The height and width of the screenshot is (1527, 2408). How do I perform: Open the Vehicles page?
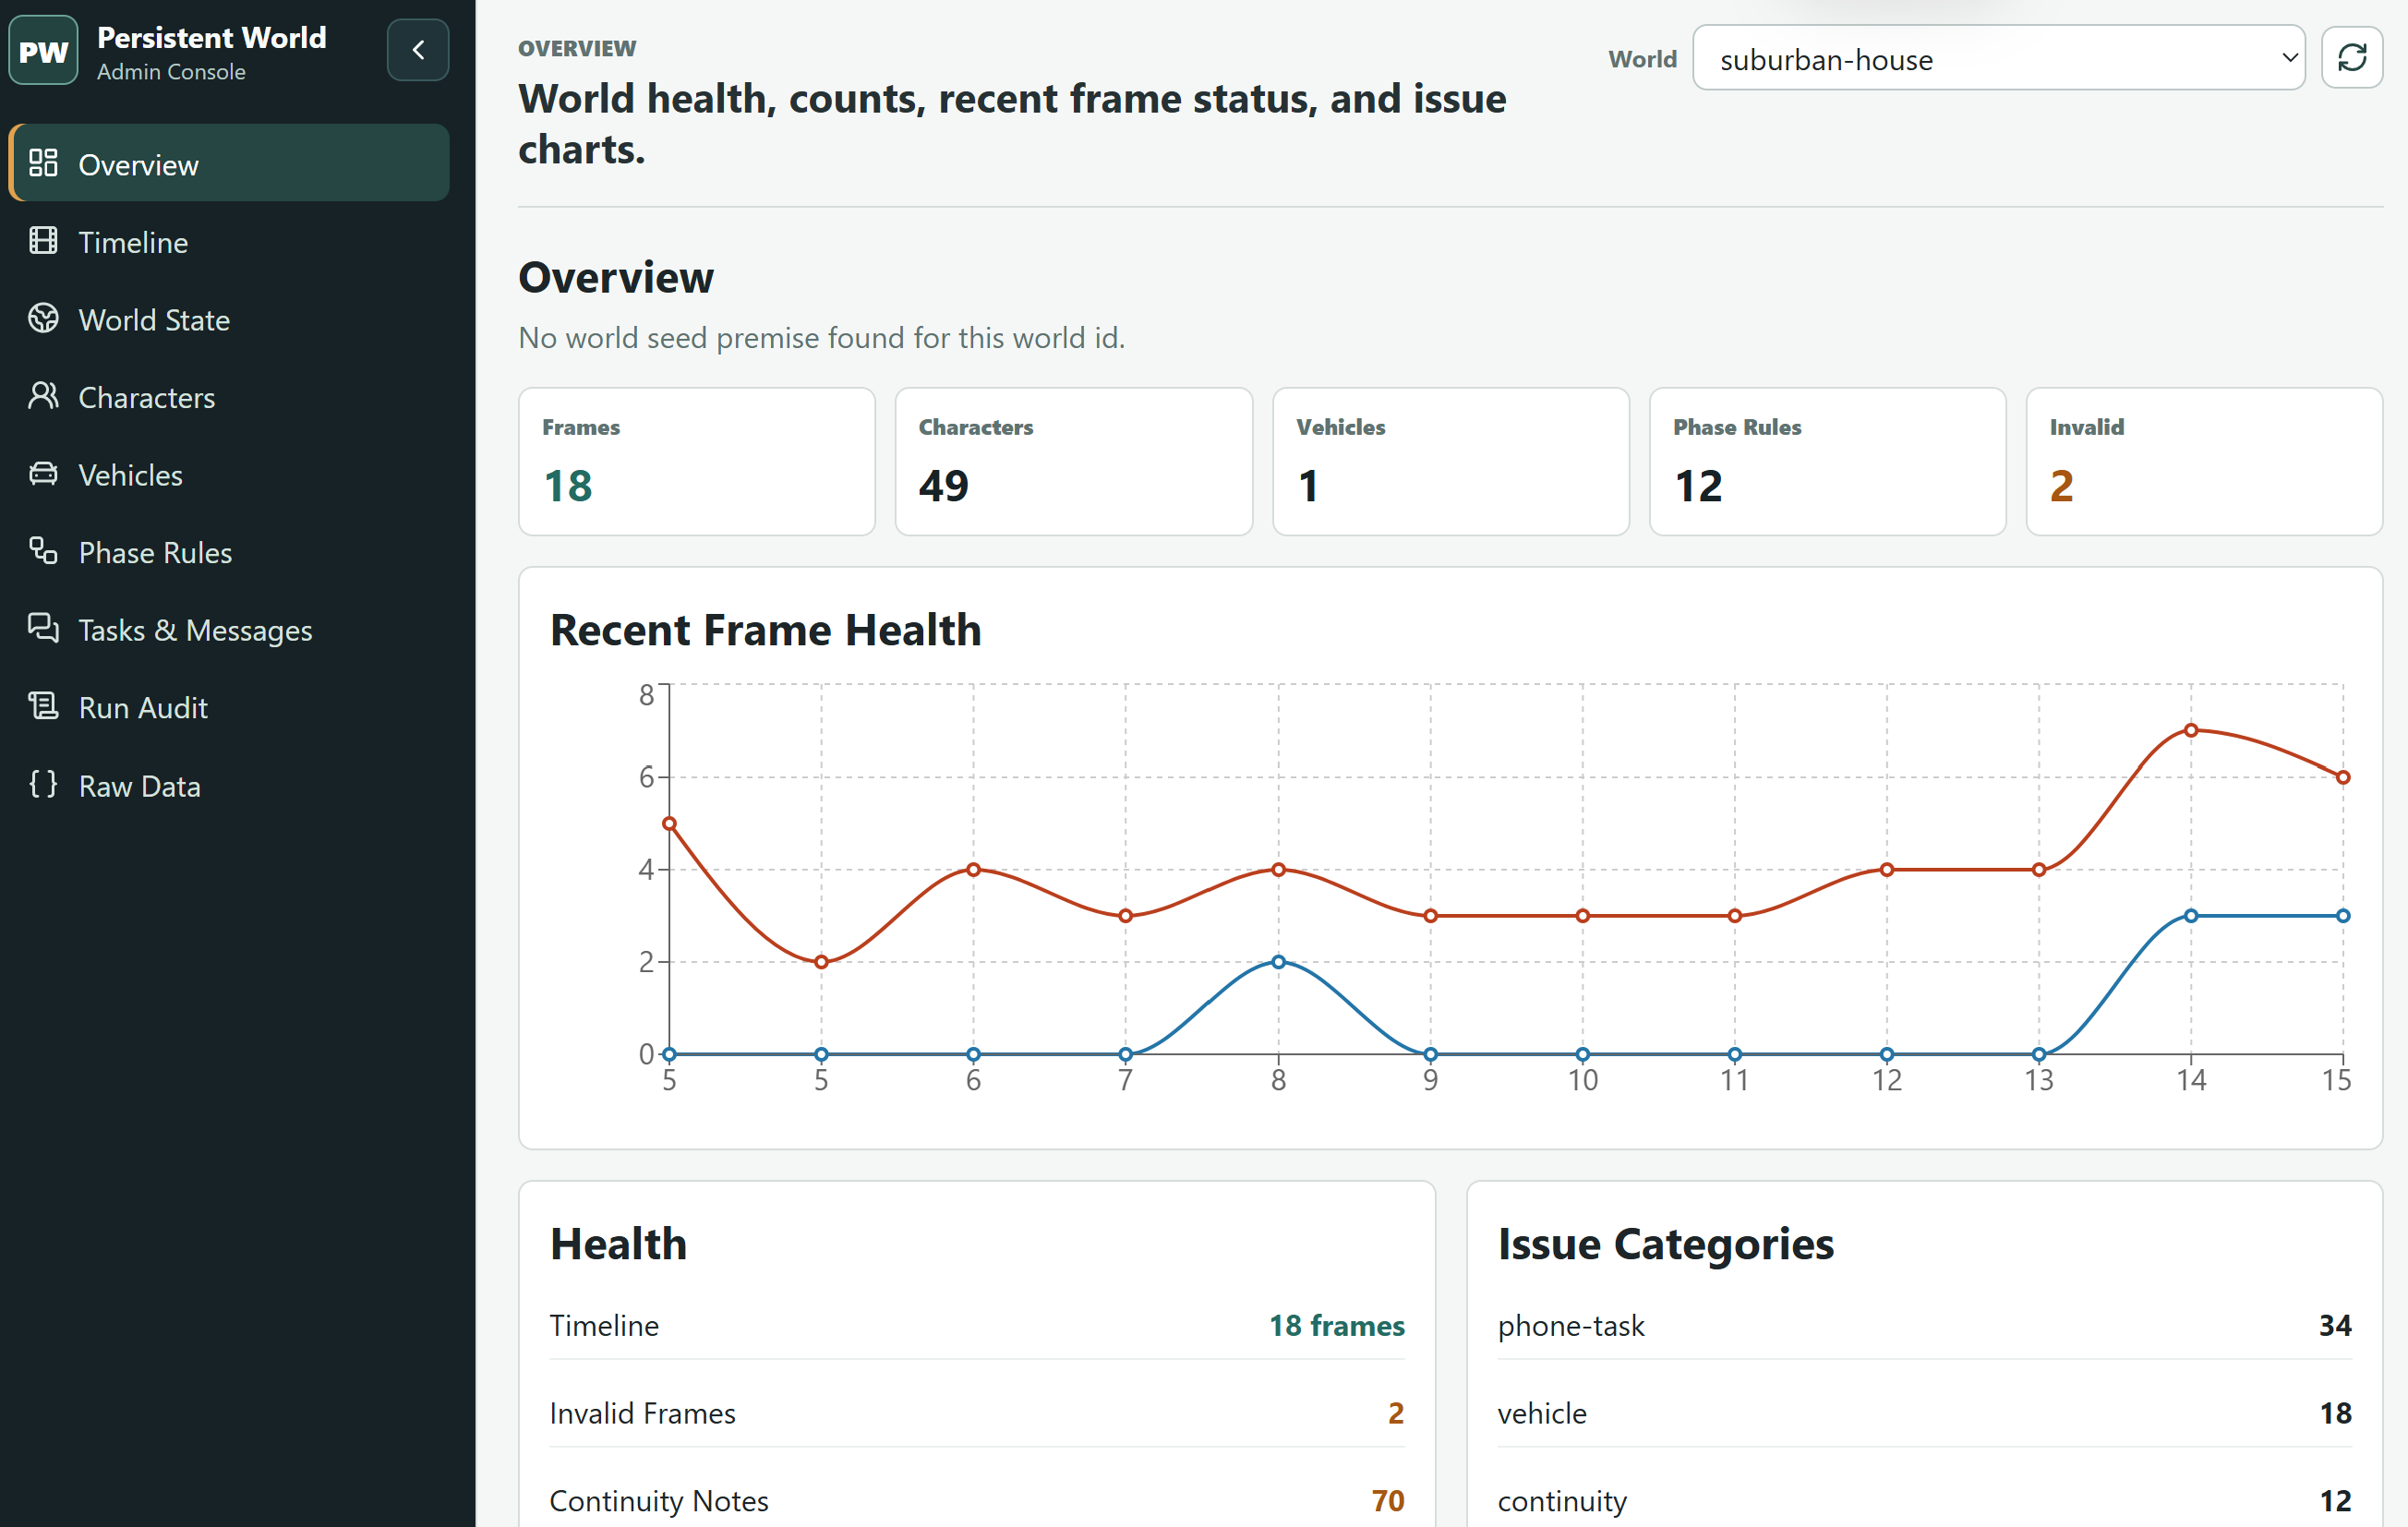229,474
